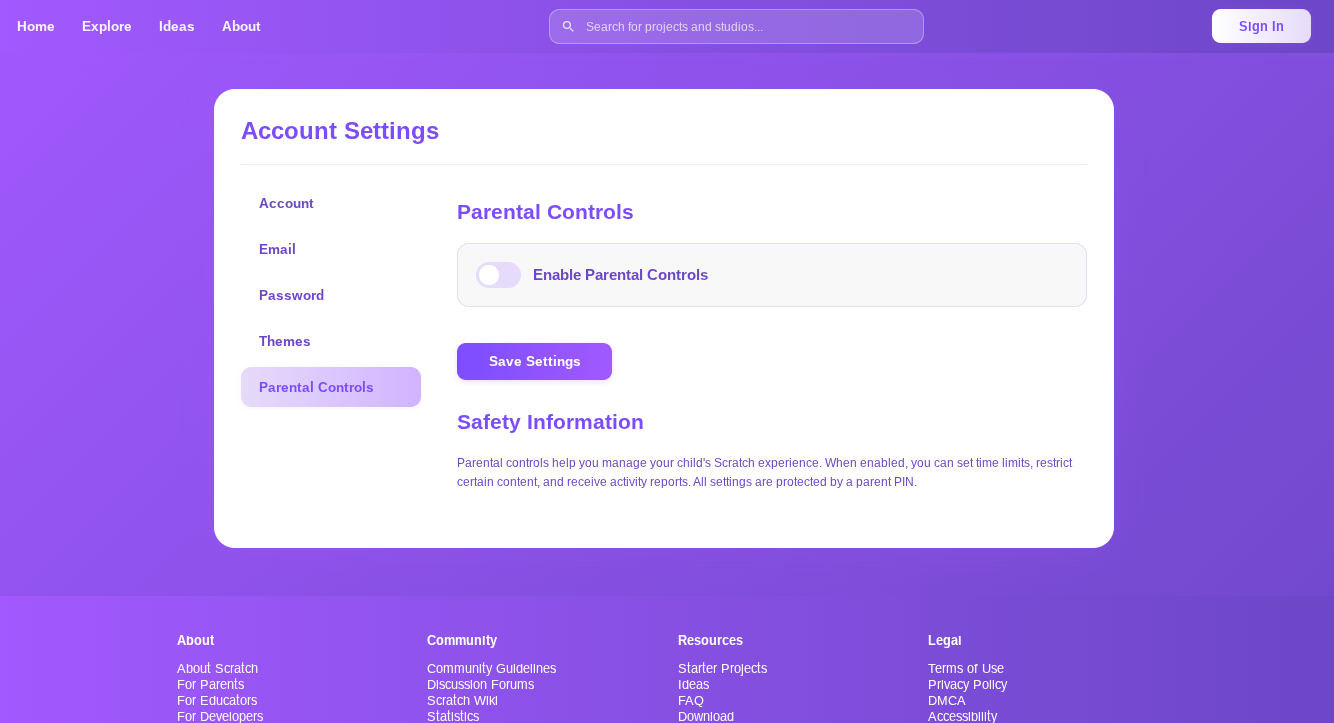The height and width of the screenshot is (723, 1334).
Task: Click the Starter Projects footer link
Action: click(722, 668)
